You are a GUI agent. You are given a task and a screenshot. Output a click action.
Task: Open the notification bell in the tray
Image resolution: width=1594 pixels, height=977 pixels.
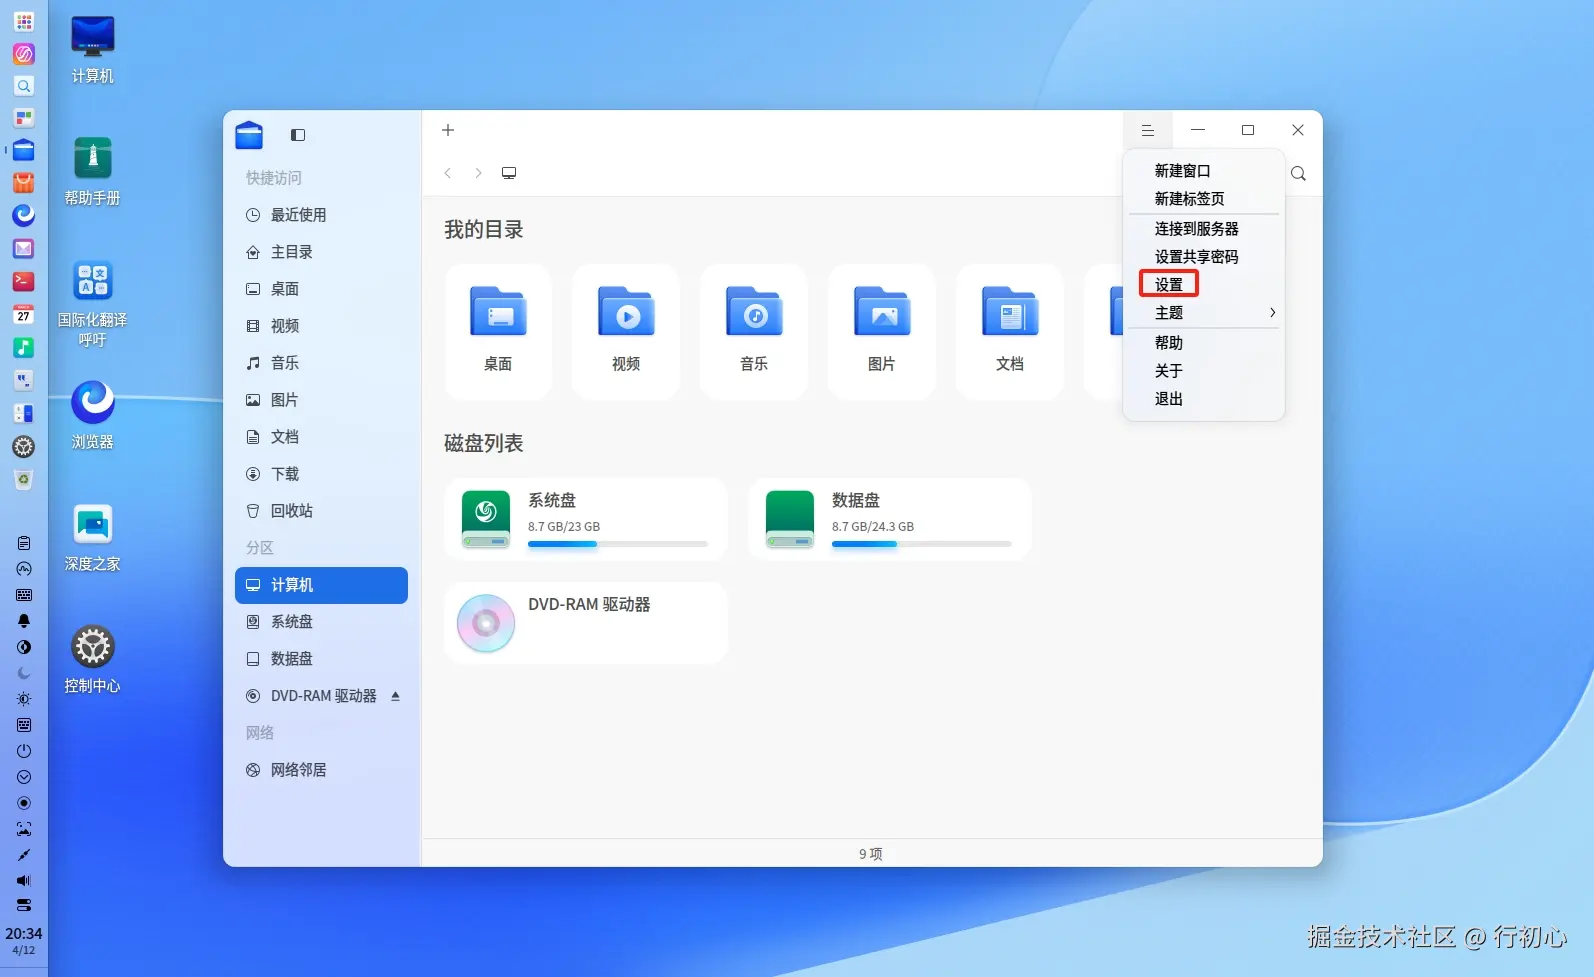(24, 621)
